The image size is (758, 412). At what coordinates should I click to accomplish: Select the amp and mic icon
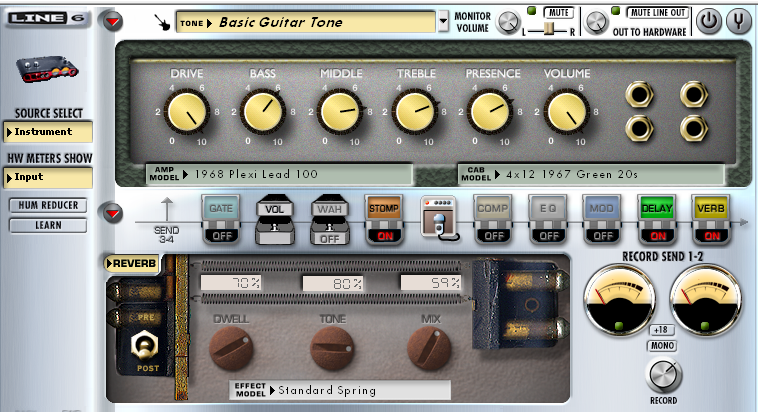[438, 218]
